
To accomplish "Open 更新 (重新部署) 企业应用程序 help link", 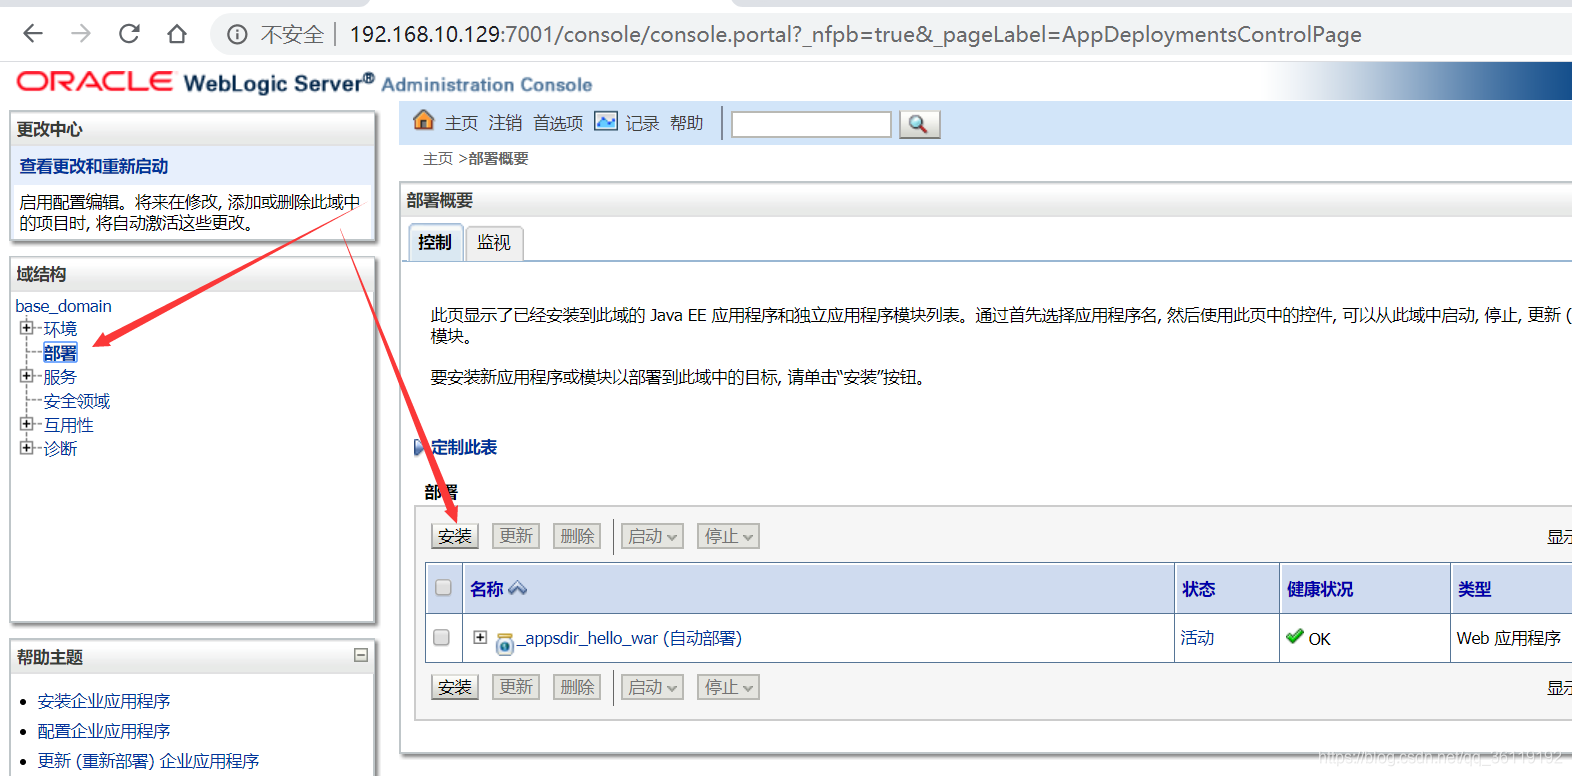I will 148,761.
